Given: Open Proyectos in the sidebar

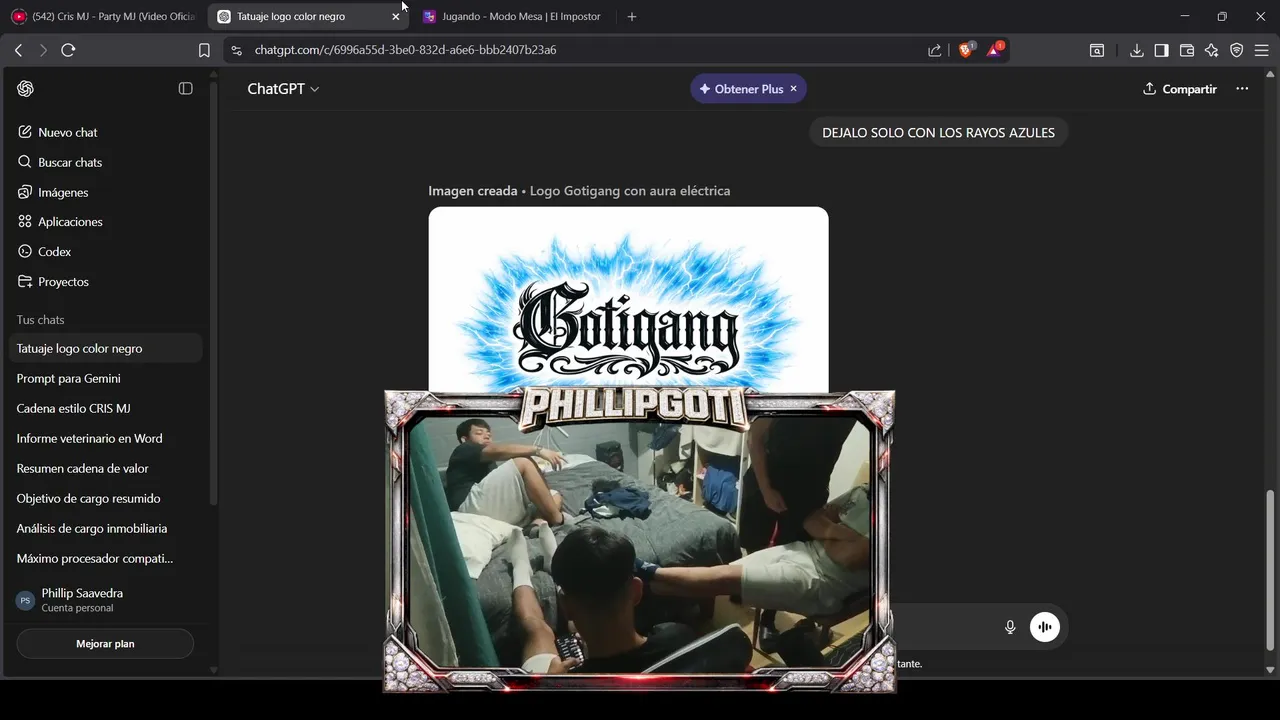Looking at the screenshot, I should tap(105, 282).
